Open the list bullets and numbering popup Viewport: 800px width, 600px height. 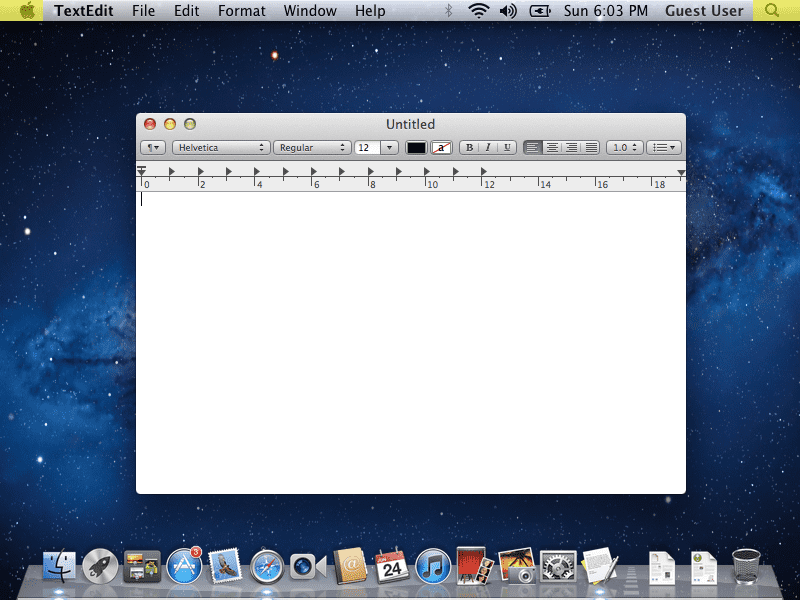point(664,147)
